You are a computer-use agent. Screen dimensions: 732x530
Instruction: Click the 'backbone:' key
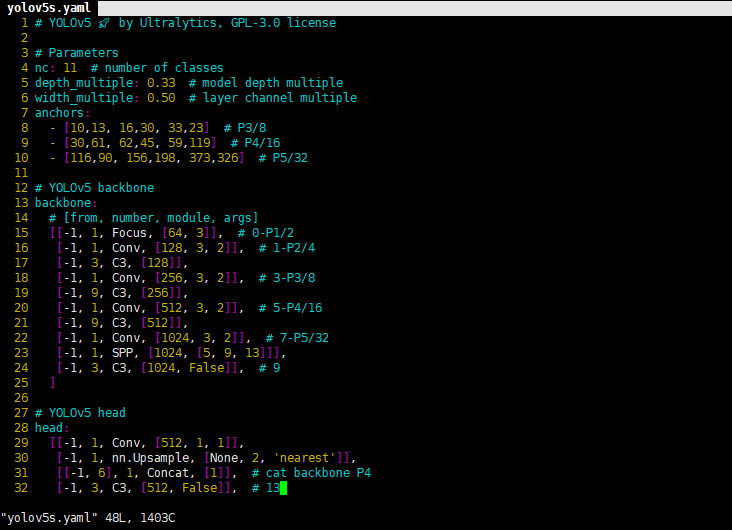click(x=66, y=203)
